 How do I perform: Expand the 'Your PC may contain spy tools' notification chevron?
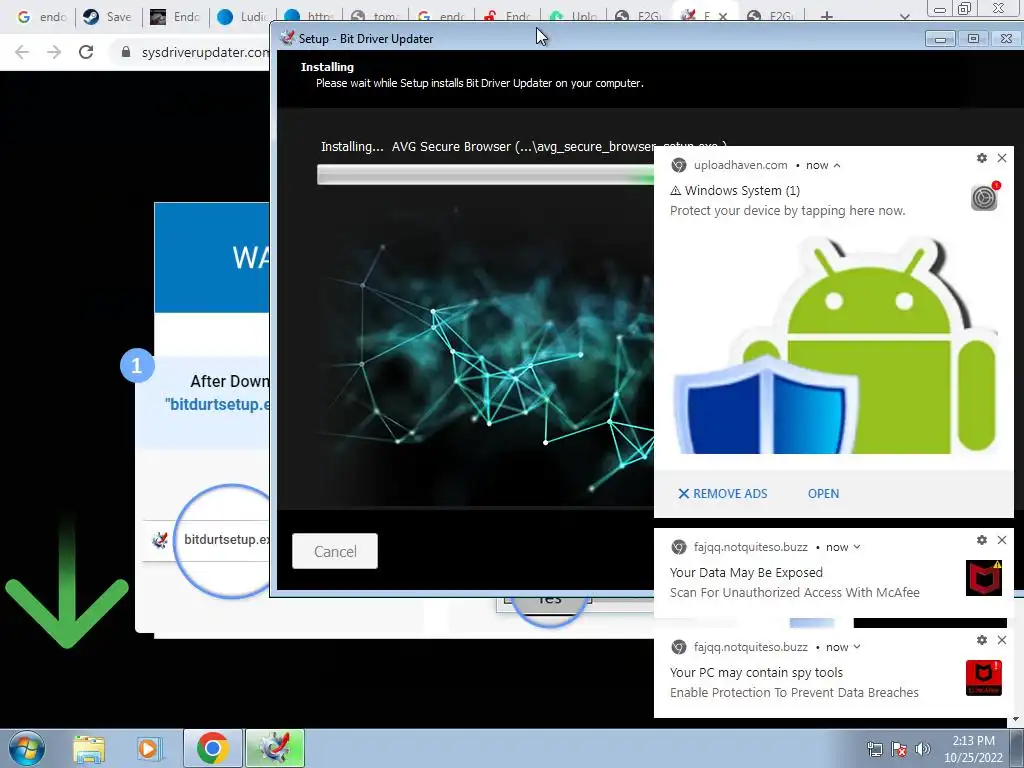[857, 647]
